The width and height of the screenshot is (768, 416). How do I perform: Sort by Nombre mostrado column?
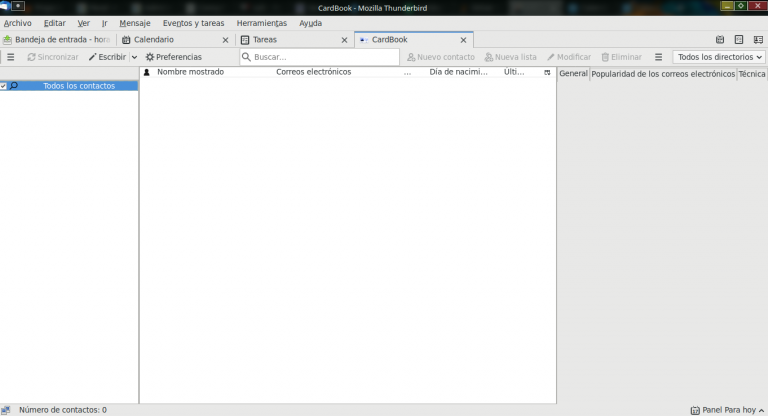click(191, 72)
